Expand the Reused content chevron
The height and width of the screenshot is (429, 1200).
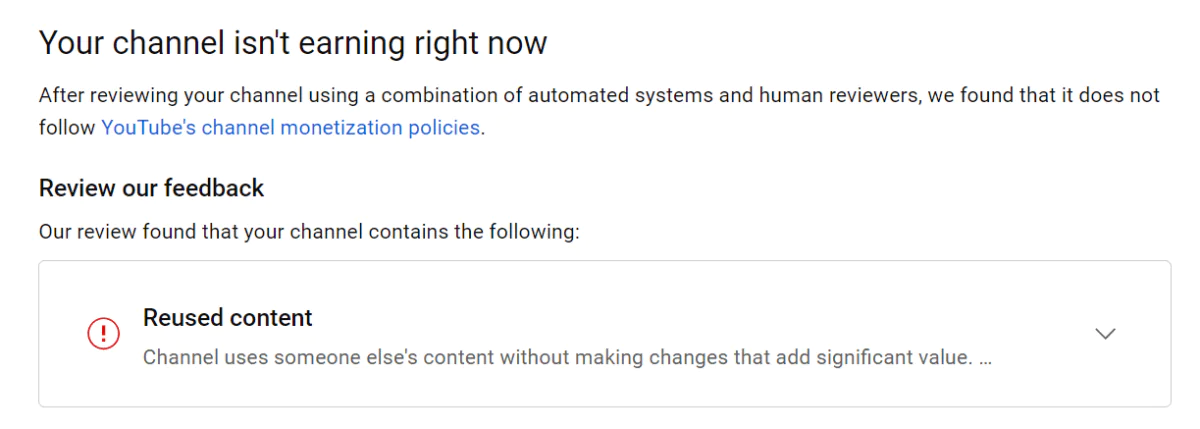click(1105, 334)
